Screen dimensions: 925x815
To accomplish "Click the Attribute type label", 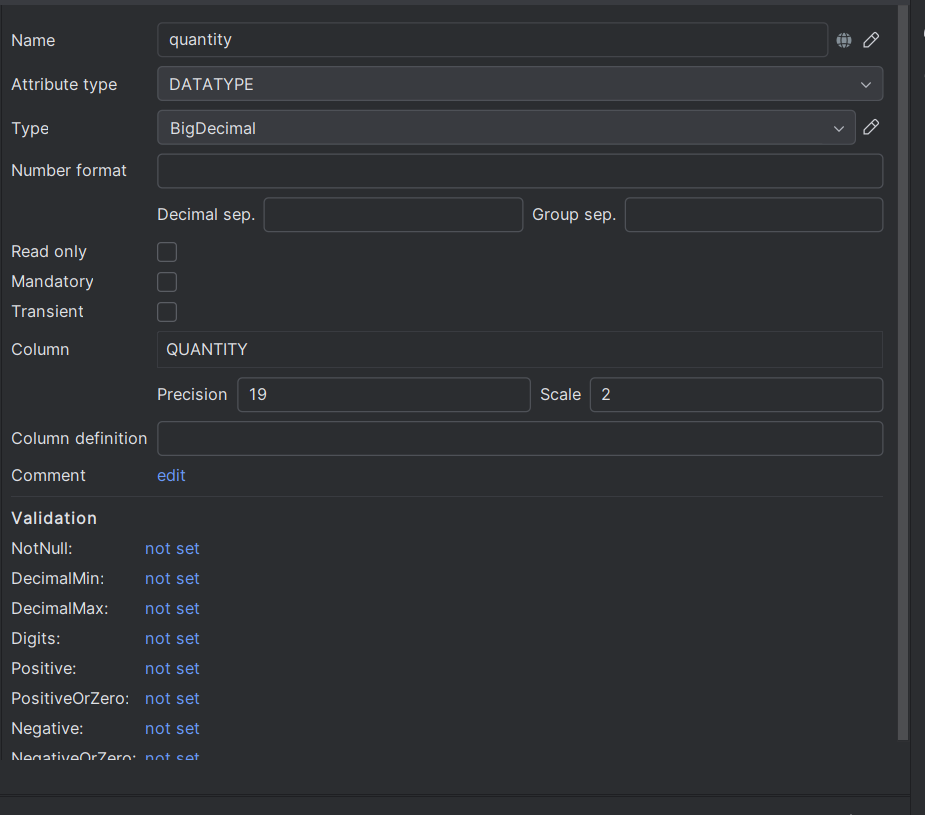I will pyautogui.click(x=64, y=84).
